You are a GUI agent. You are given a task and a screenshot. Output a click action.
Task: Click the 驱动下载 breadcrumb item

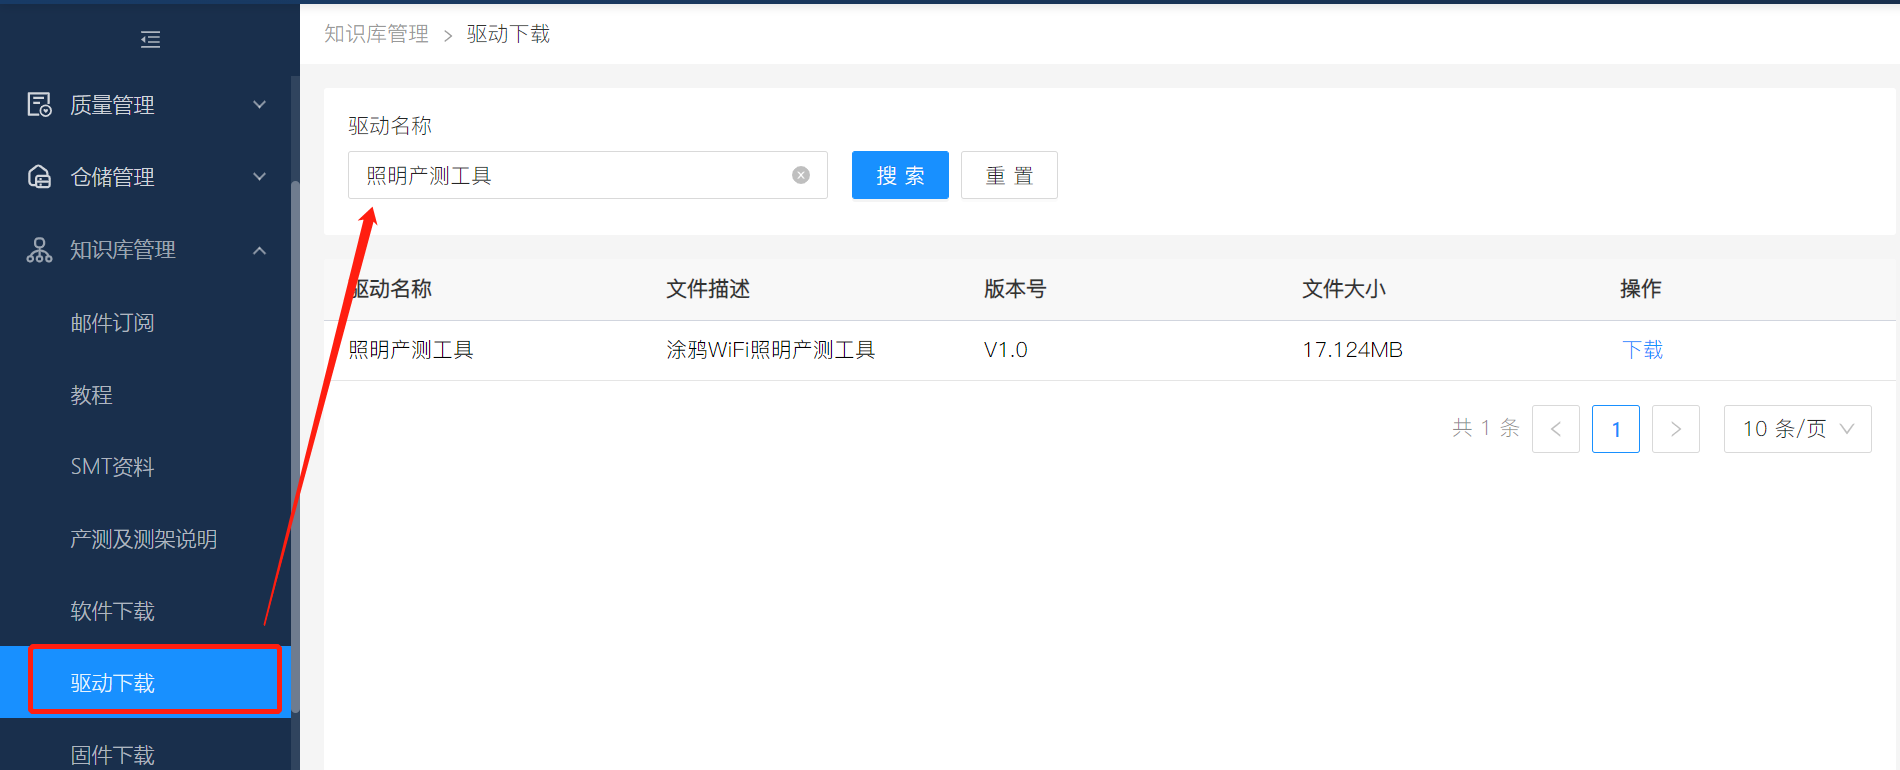508,34
